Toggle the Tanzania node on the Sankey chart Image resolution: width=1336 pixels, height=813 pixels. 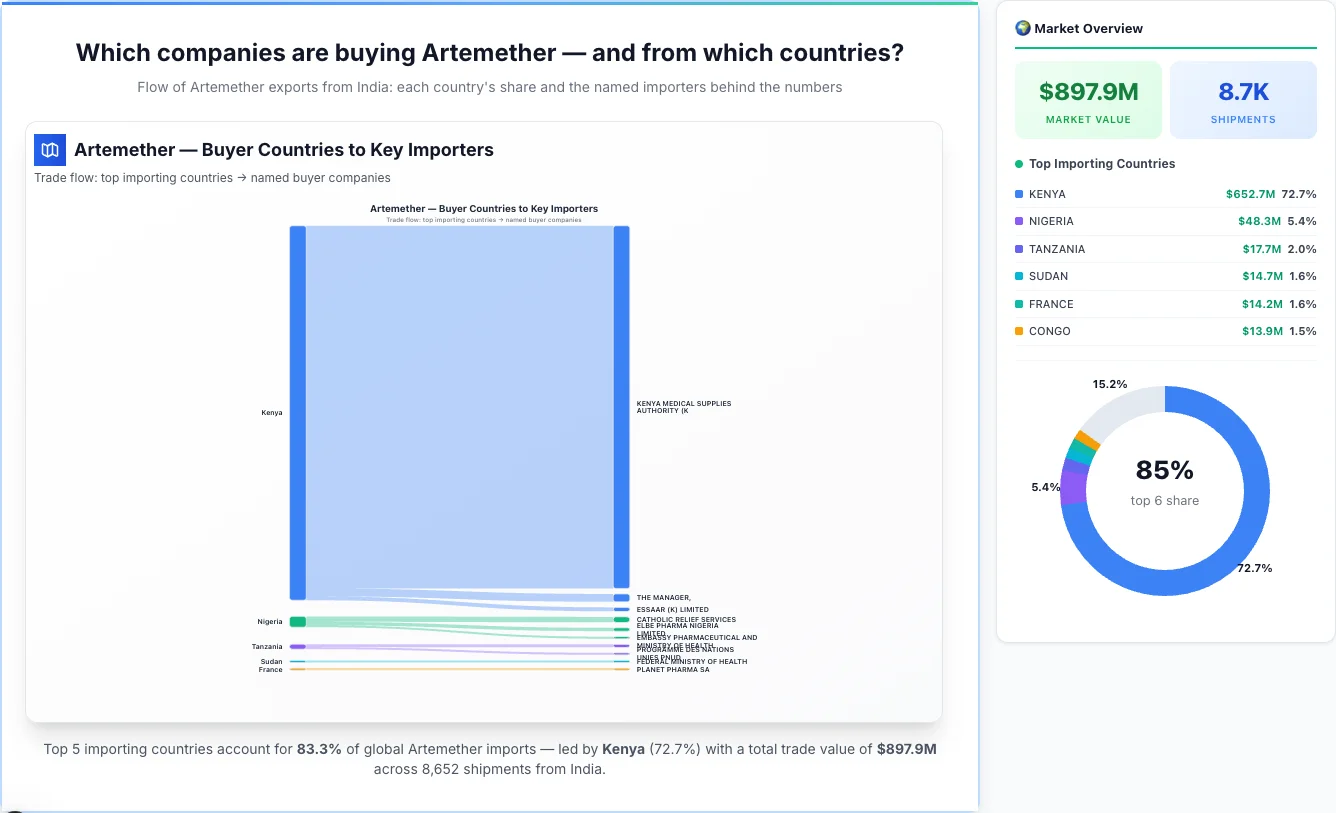coord(296,647)
